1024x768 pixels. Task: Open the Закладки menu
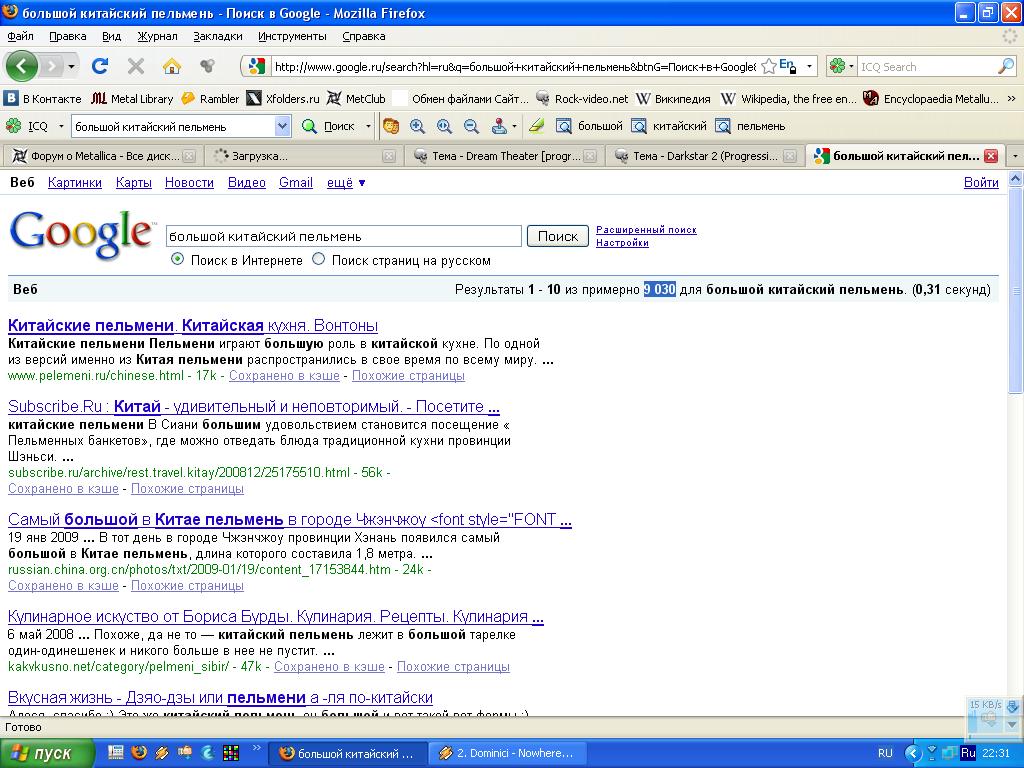coord(217,36)
